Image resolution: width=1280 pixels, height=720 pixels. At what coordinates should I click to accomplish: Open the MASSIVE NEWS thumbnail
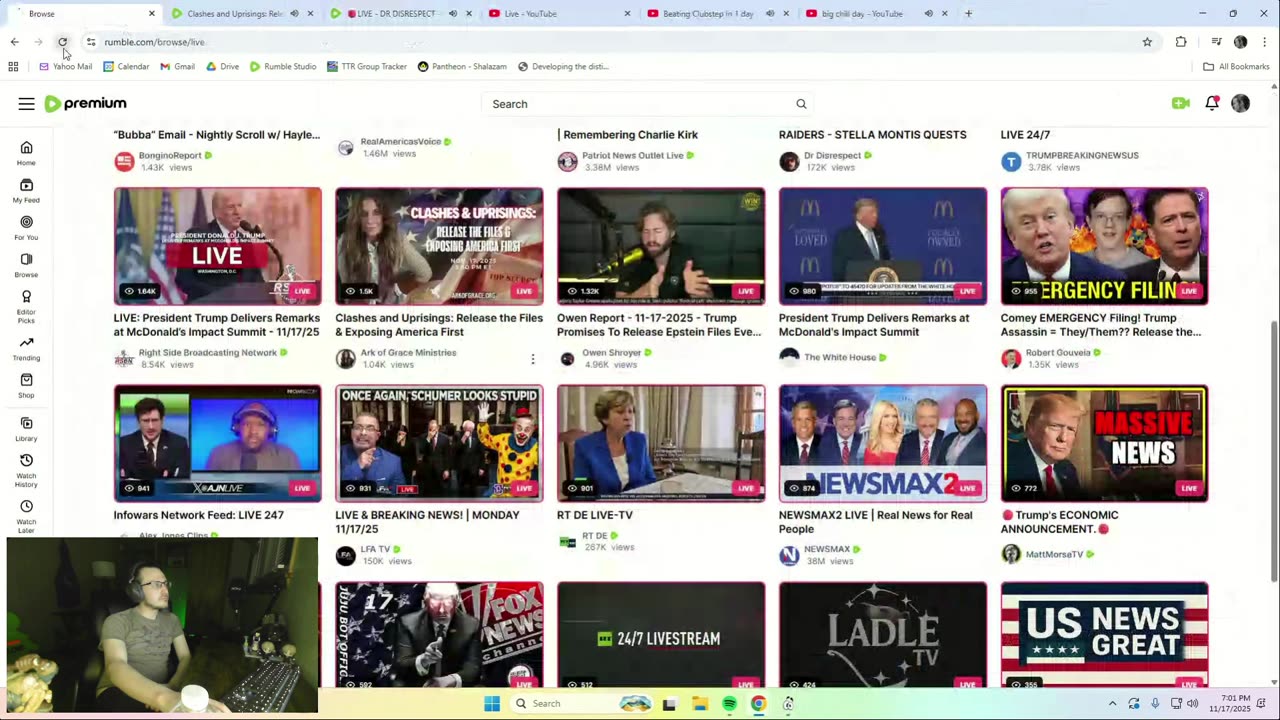[x=1104, y=443]
